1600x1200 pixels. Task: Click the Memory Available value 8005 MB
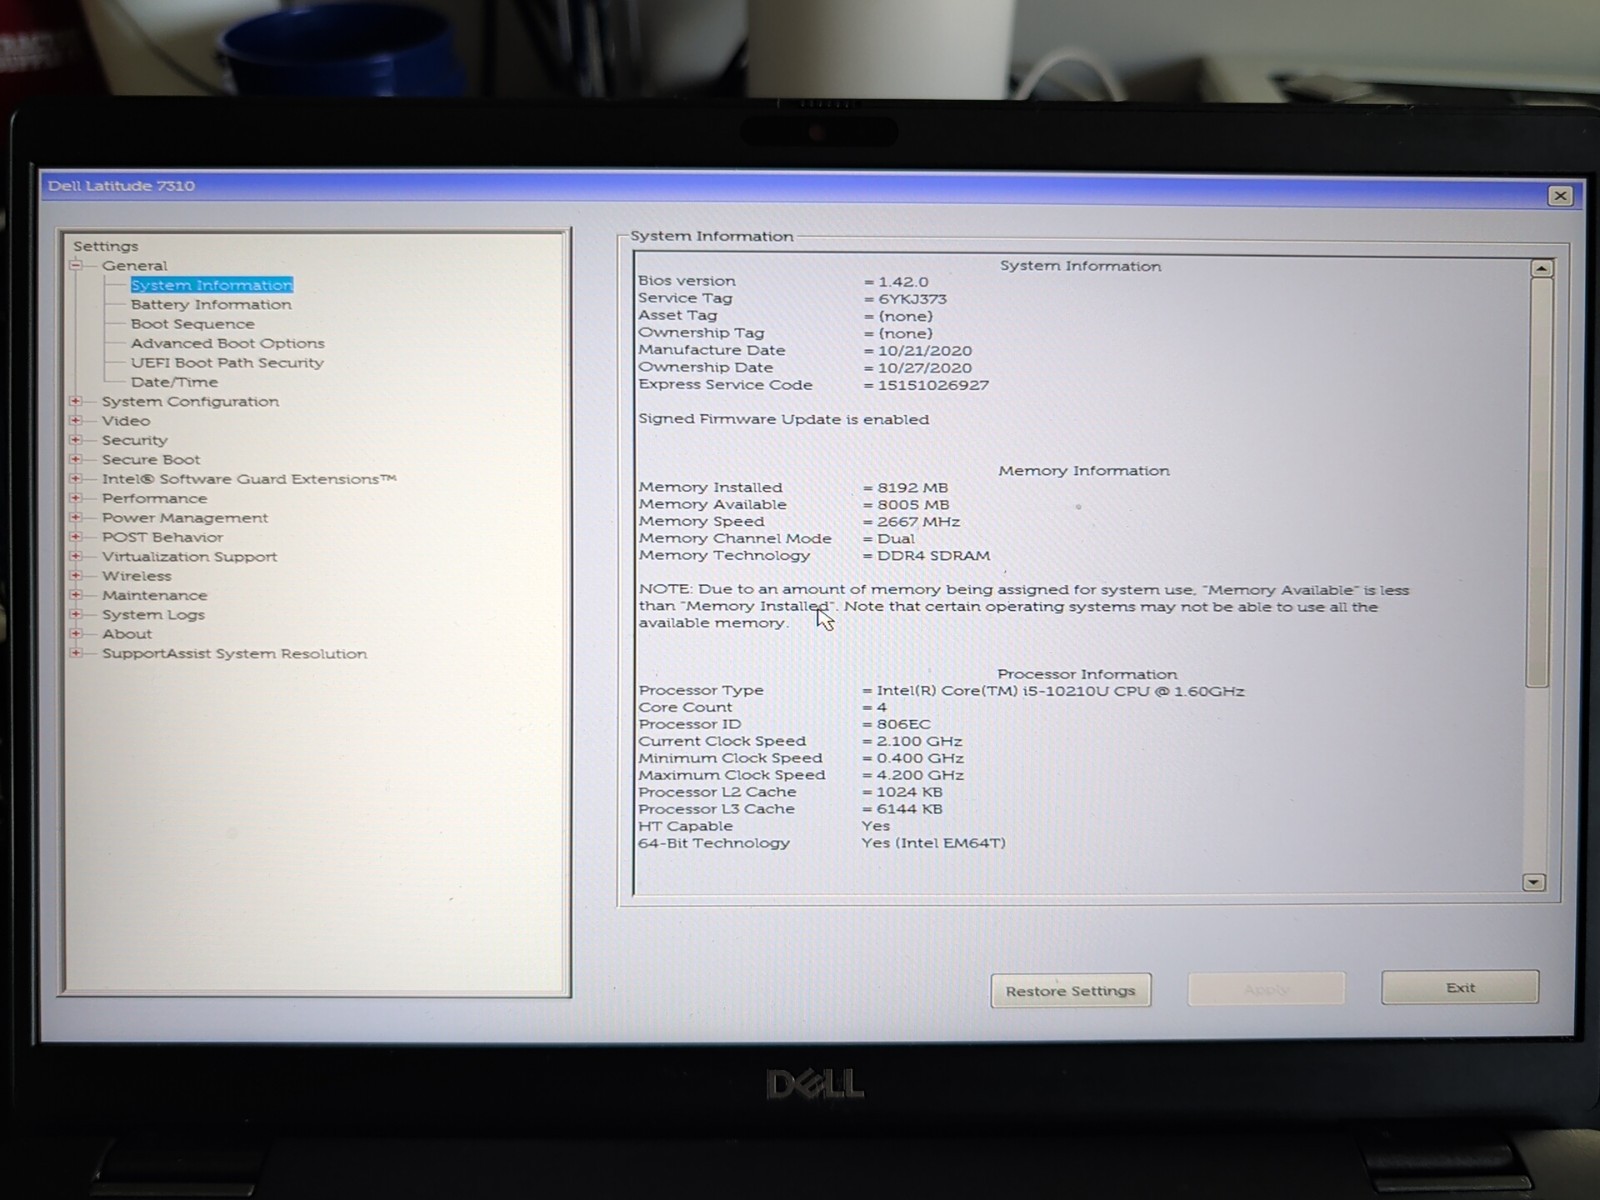coord(913,505)
